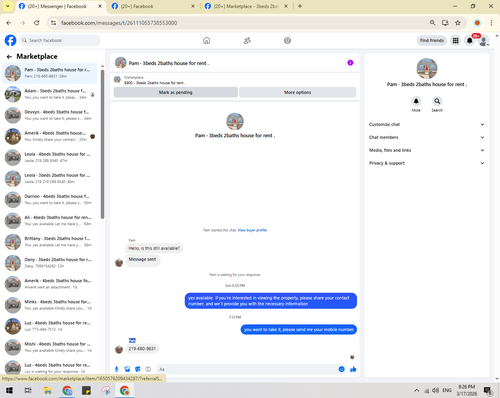
Task: Open the emoji picker in message box
Action: pos(341,369)
